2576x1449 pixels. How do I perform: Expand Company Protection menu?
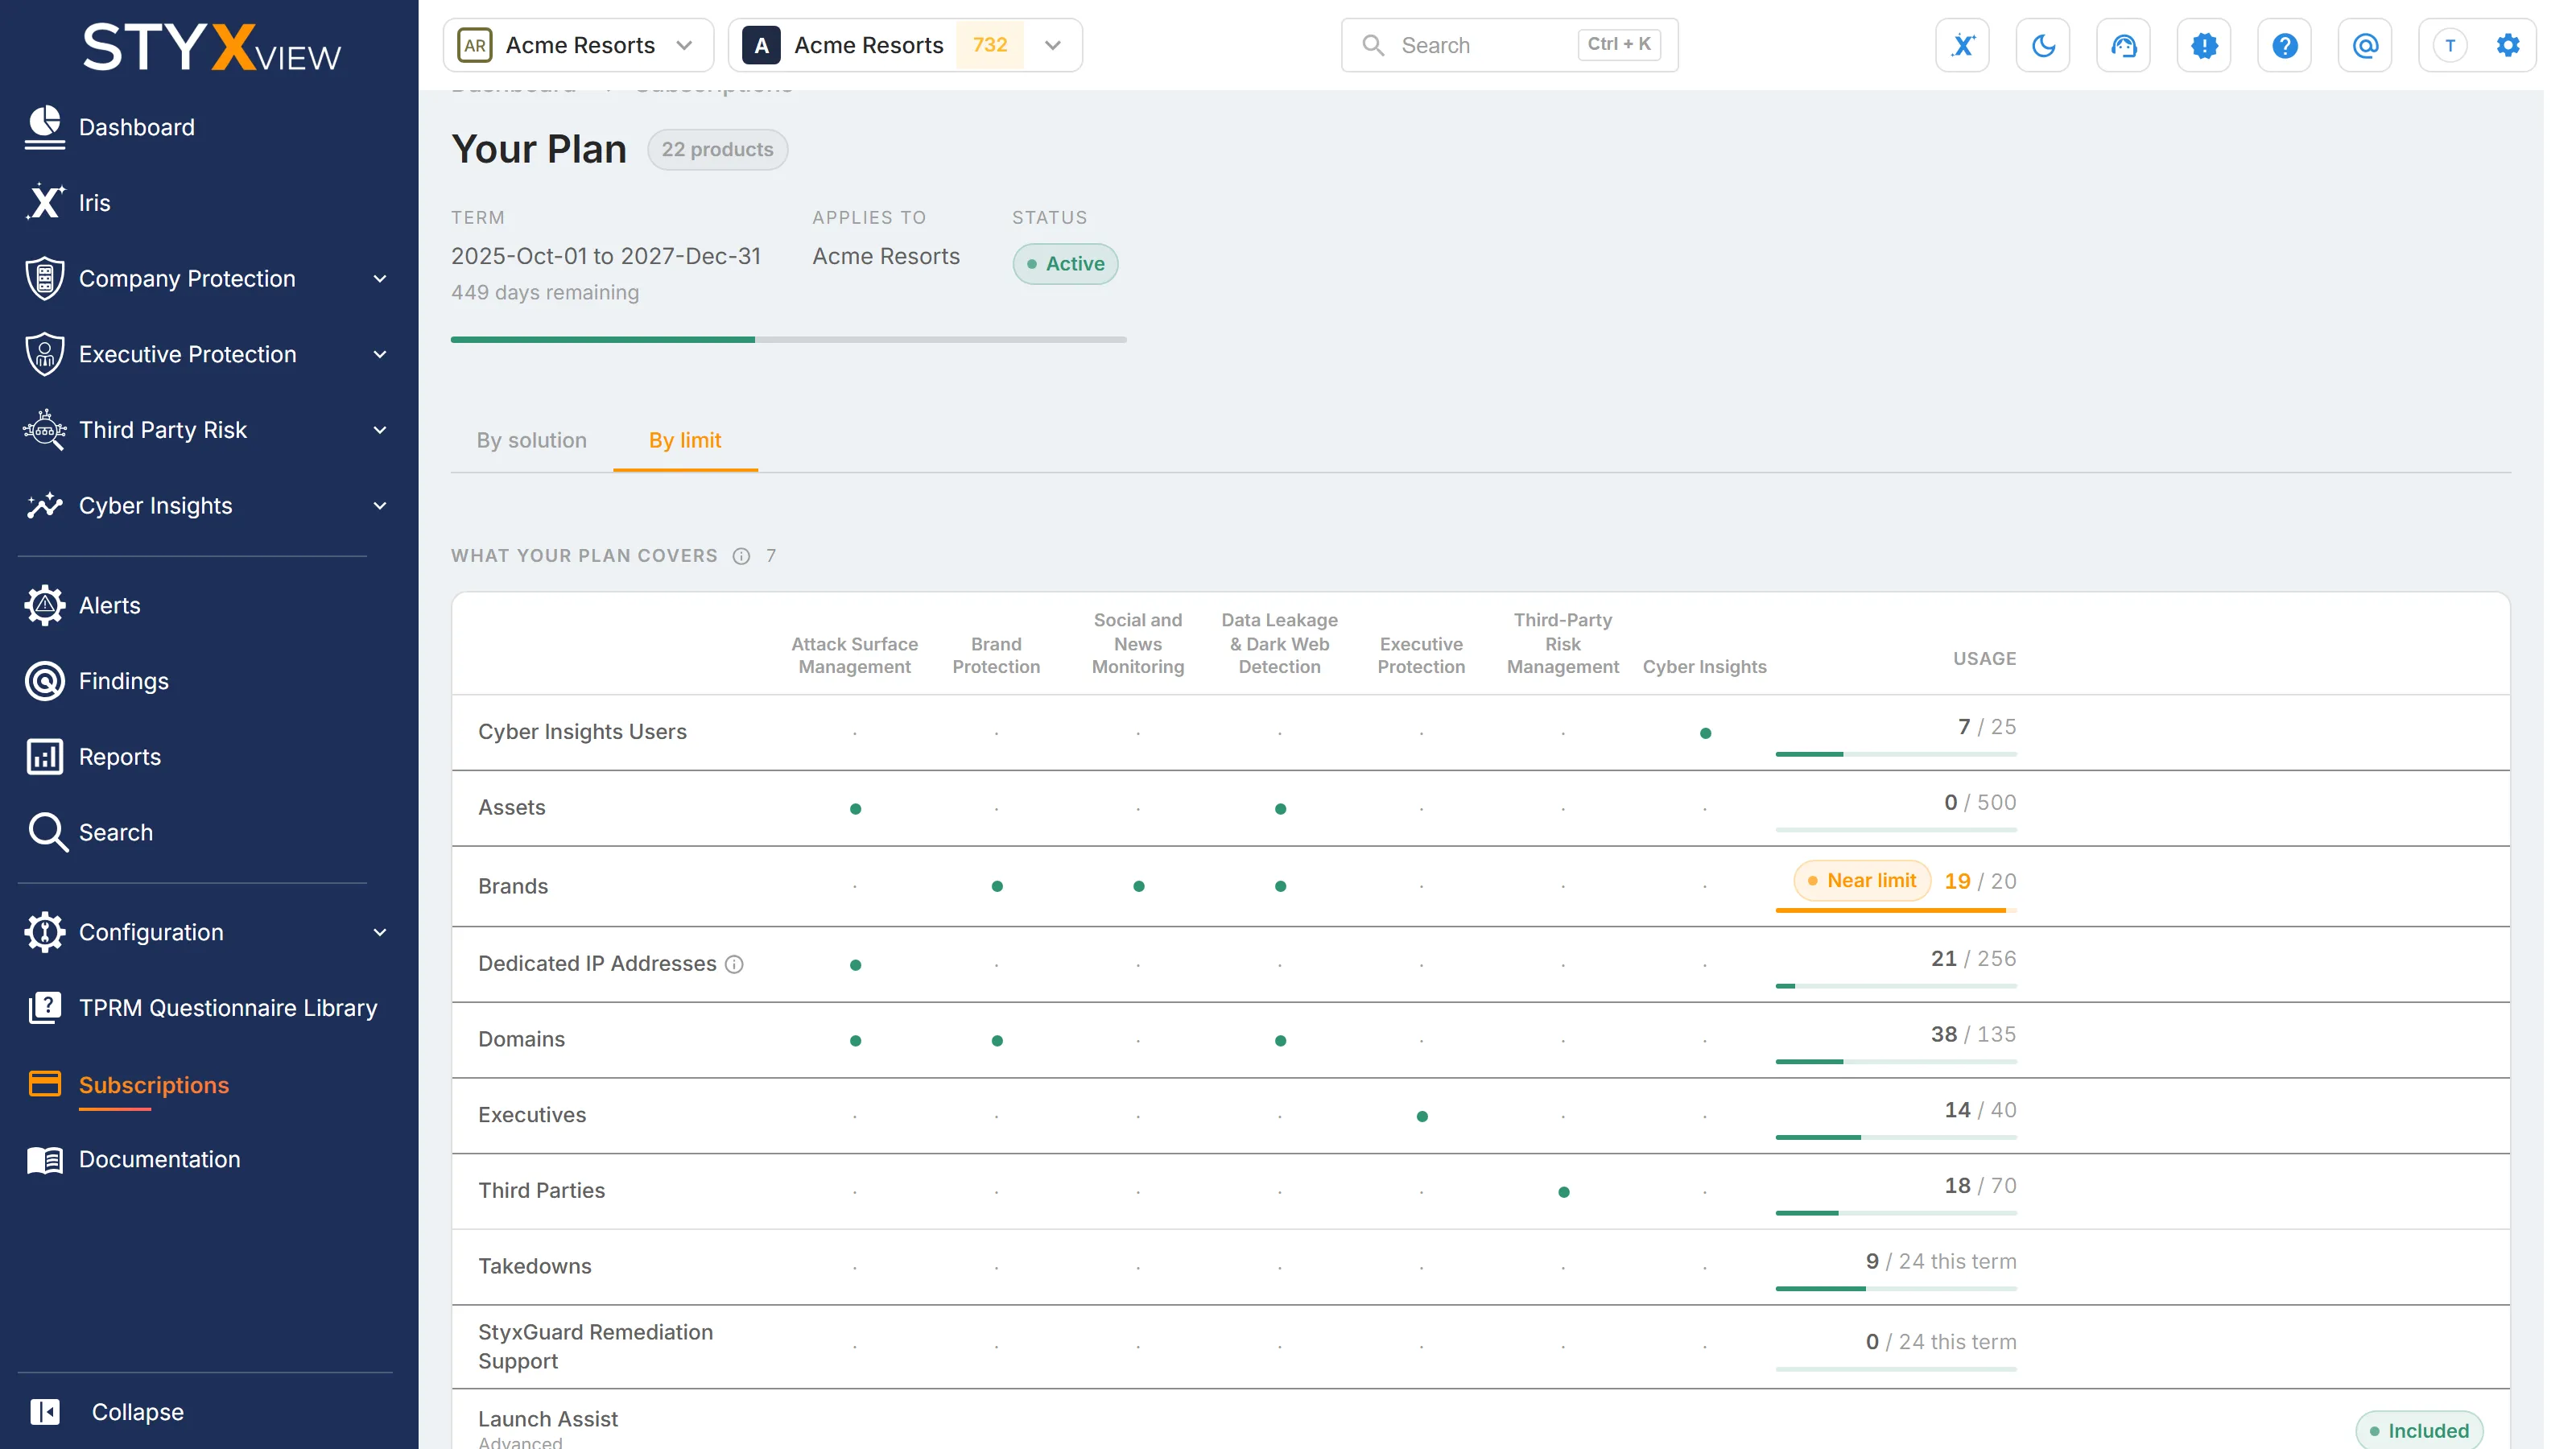(380, 279)
